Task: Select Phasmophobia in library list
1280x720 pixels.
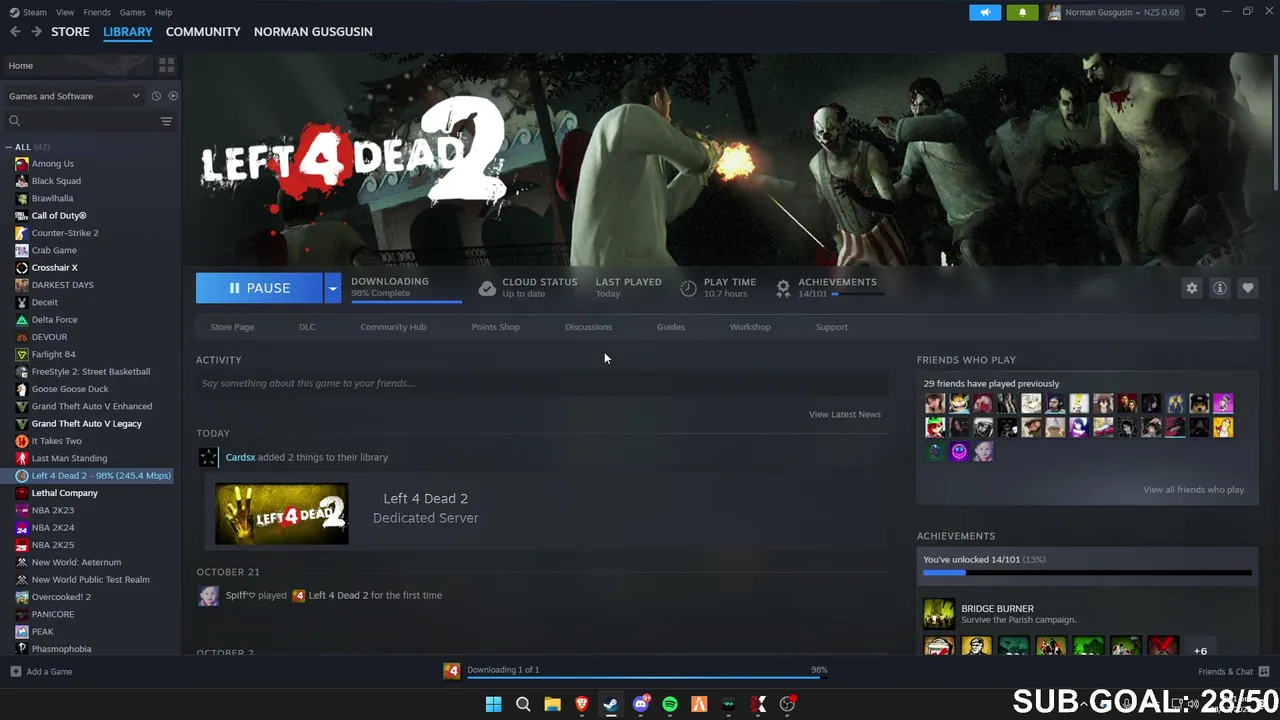Action: pos(61,649)
